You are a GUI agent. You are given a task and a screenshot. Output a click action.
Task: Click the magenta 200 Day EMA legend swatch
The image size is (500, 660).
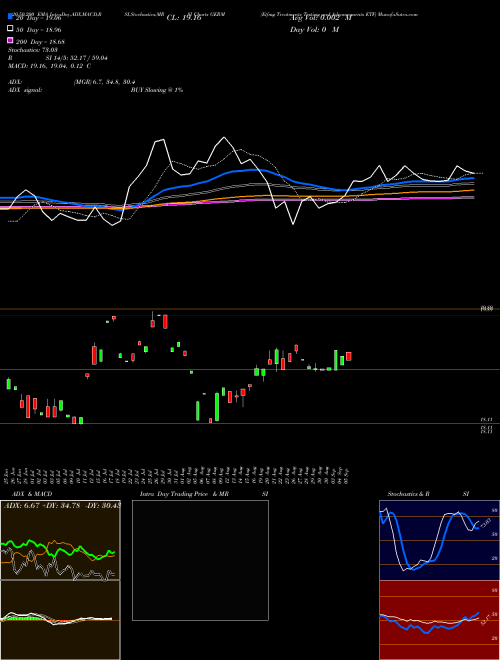pos(10,40)
